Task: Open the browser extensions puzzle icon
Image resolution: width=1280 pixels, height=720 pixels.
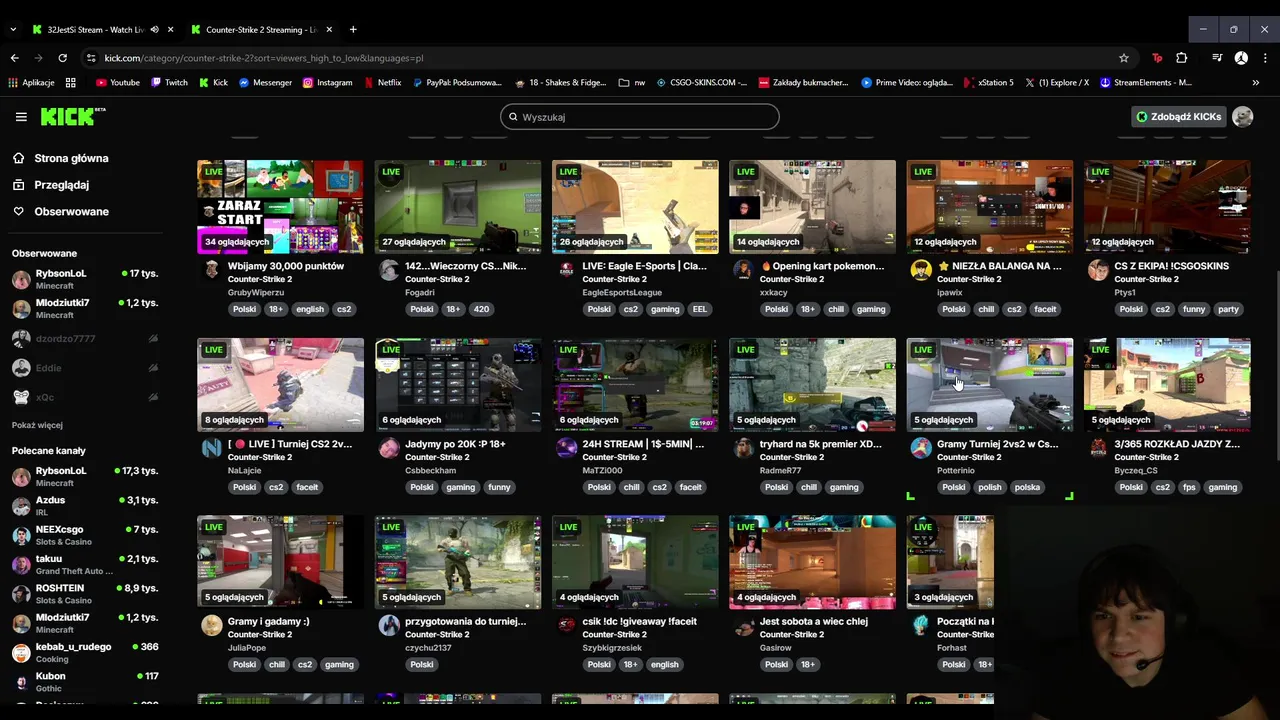Action: click(1182, 58)
